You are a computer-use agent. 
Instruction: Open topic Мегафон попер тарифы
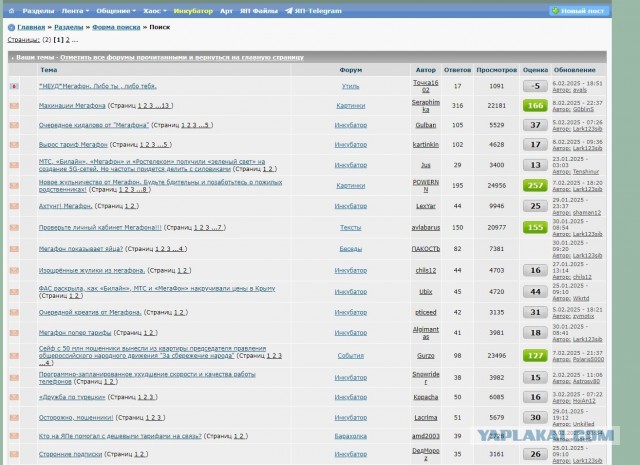point(75,333)
